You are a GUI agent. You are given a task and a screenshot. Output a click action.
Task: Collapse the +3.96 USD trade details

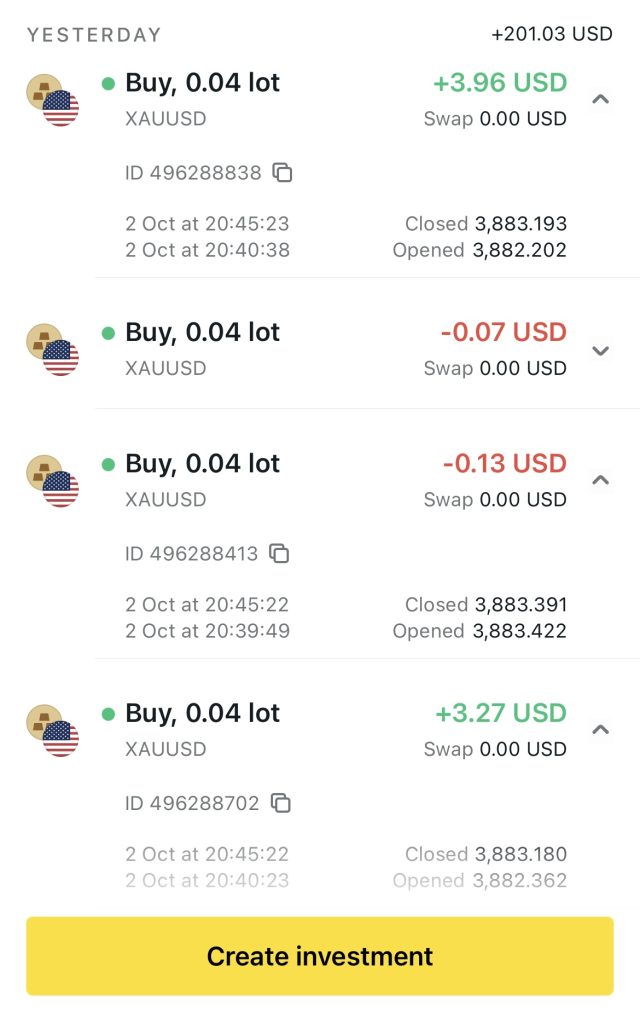(600, 99)
